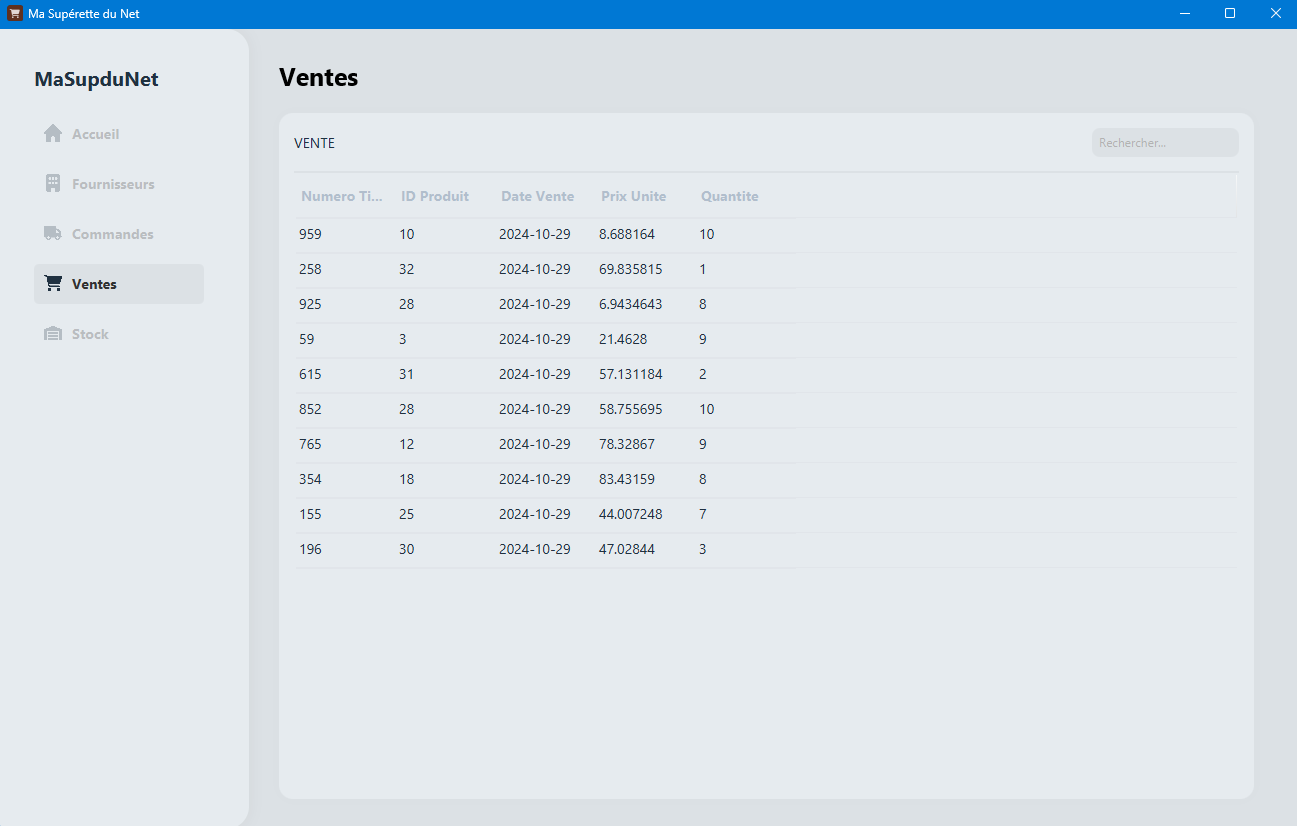Go to Fournisseurs section
This screenshot has width=1297, height=826.
(x=119, y=184)
